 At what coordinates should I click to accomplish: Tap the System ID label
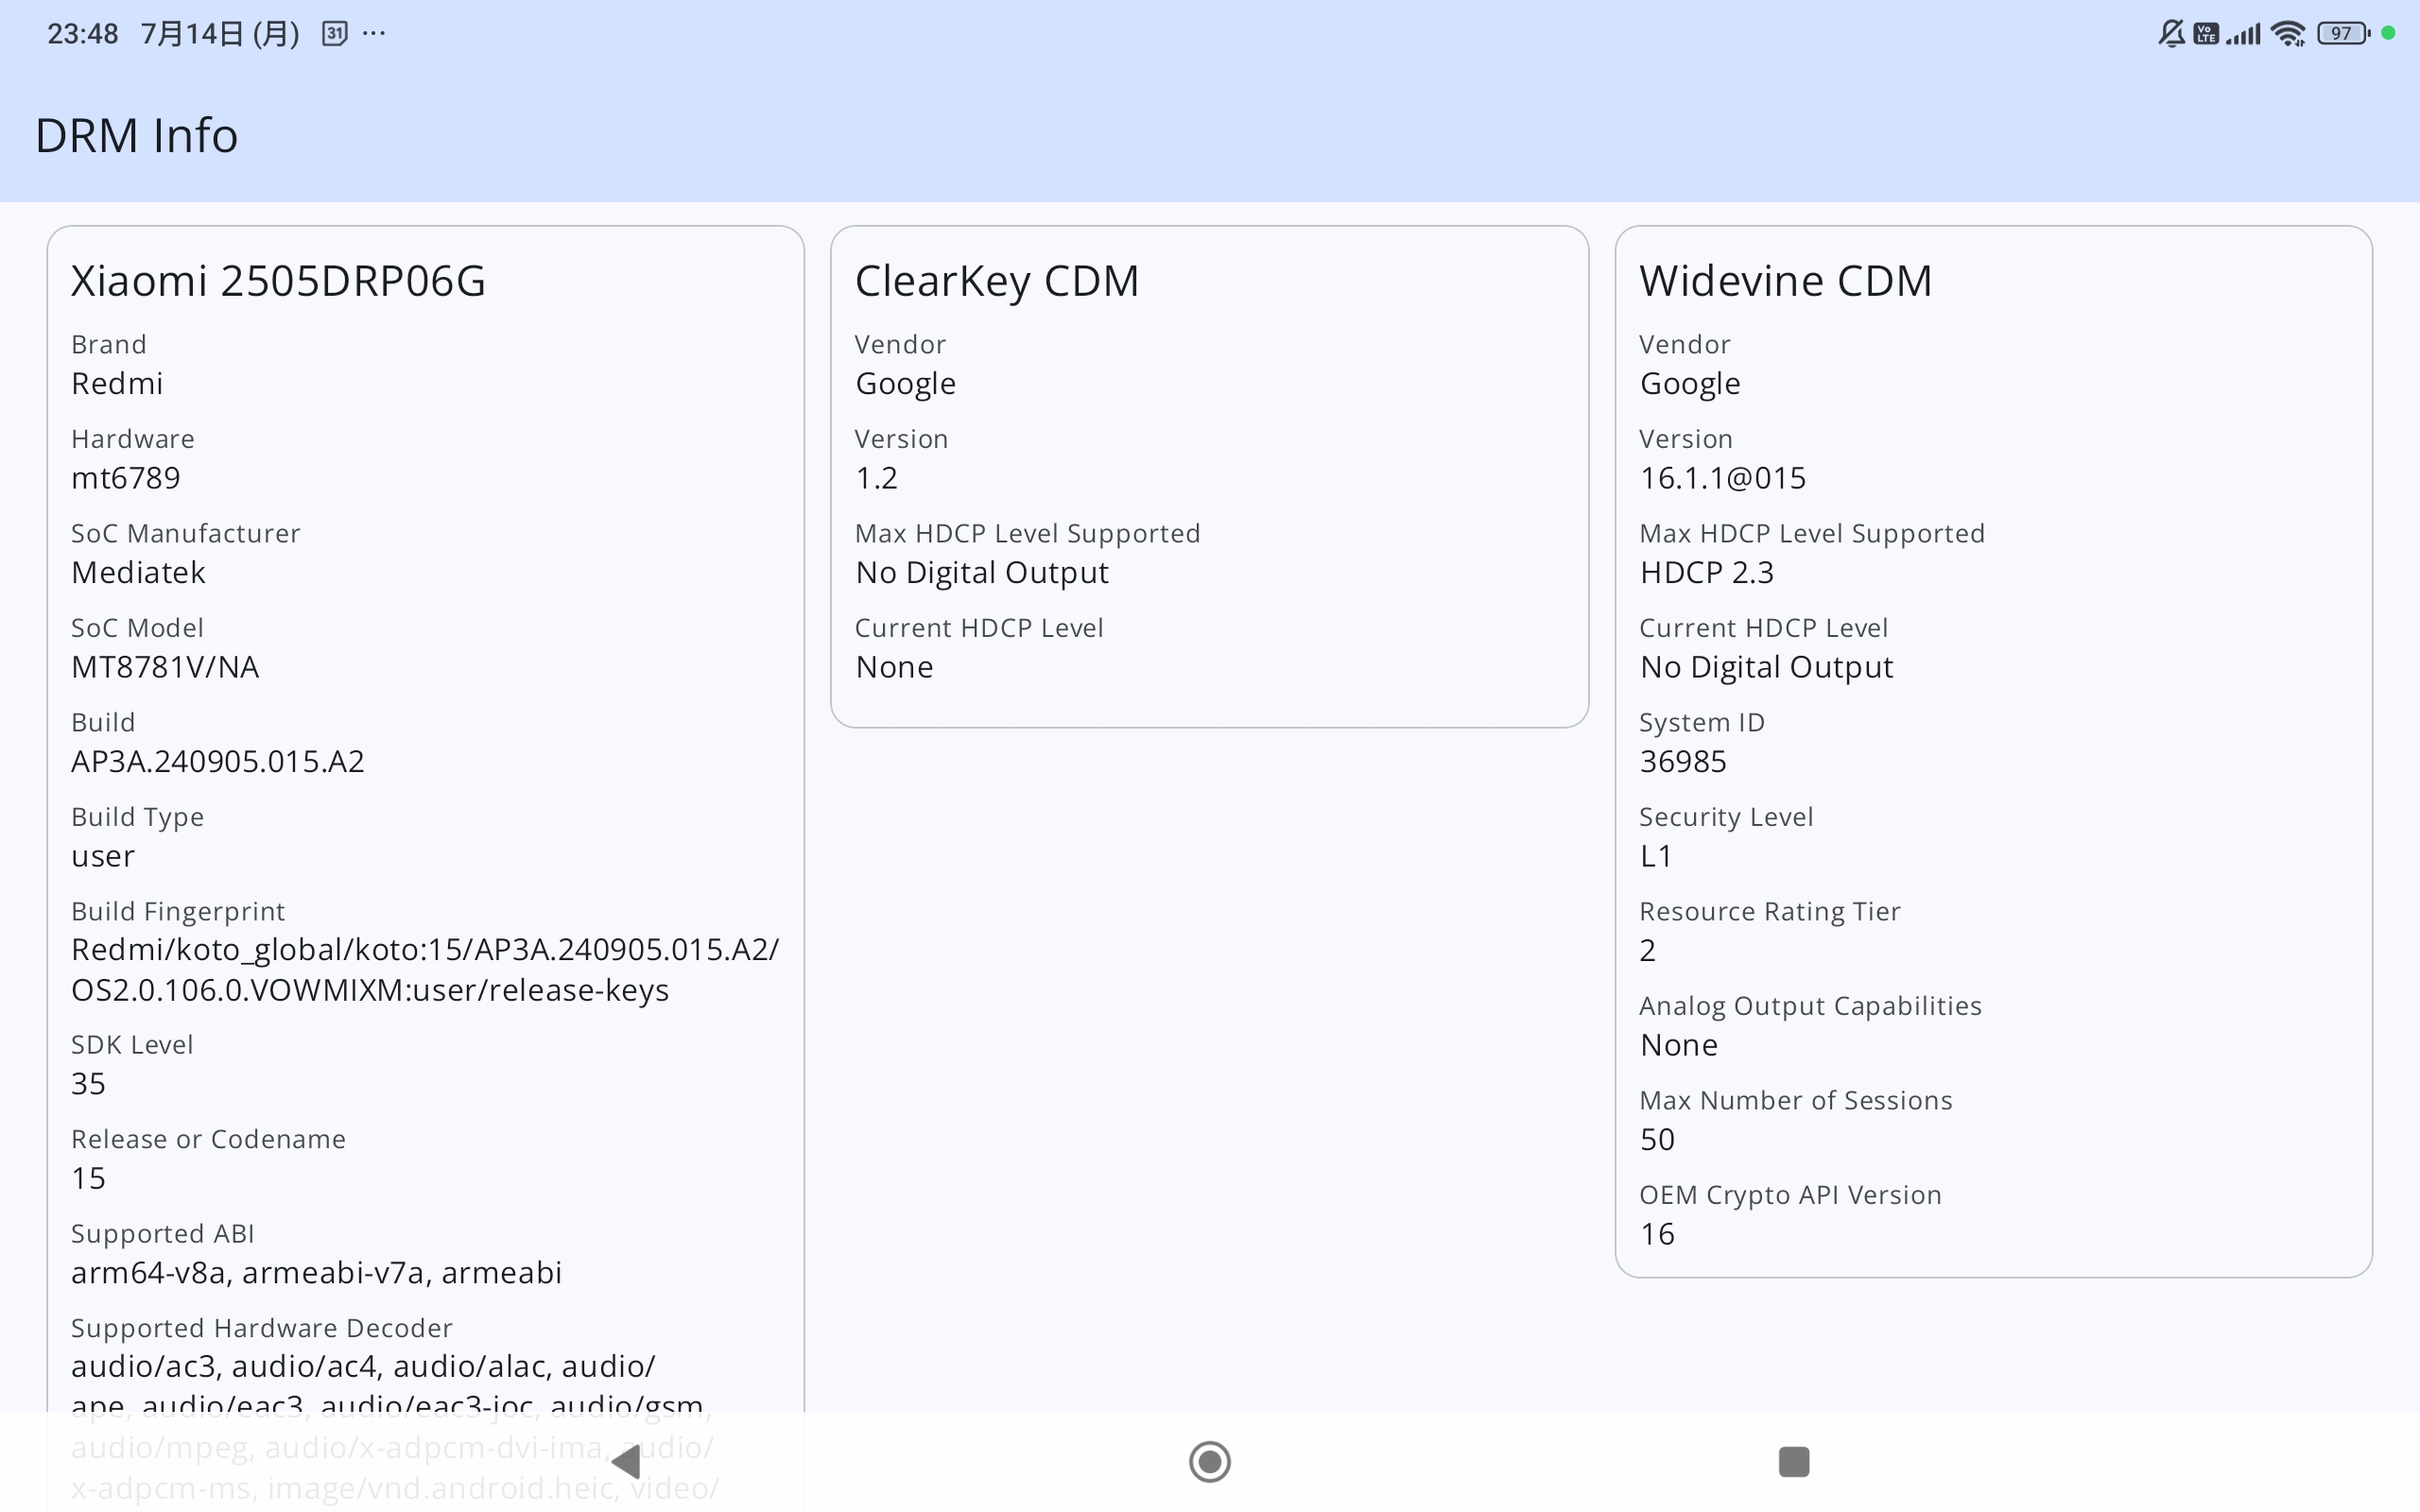[1702, 722]
